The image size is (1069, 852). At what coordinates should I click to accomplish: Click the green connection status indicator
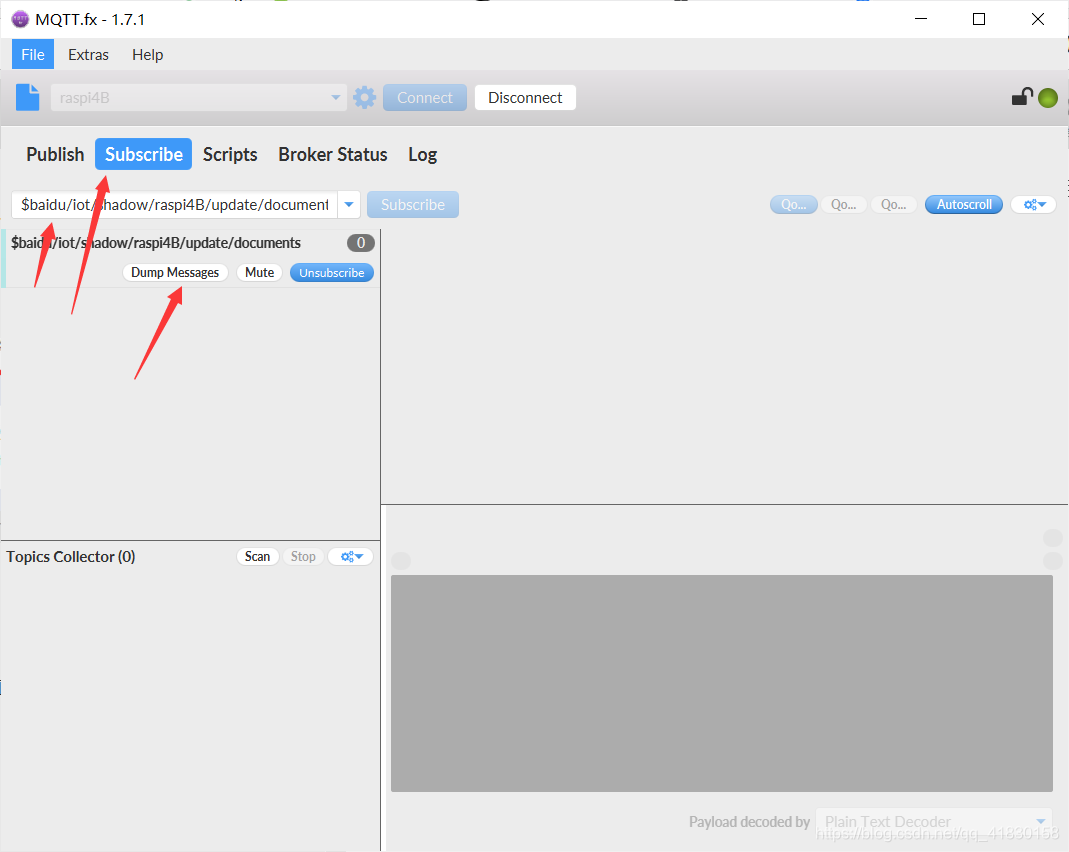coord(1048,98)
